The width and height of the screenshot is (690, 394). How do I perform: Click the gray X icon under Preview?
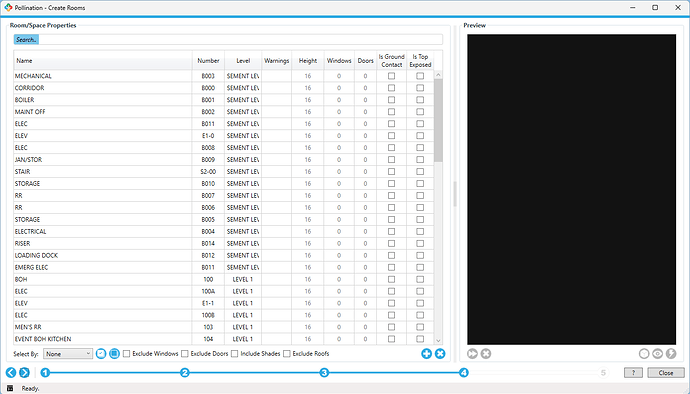pyautogui.click(x=486, y=353)
